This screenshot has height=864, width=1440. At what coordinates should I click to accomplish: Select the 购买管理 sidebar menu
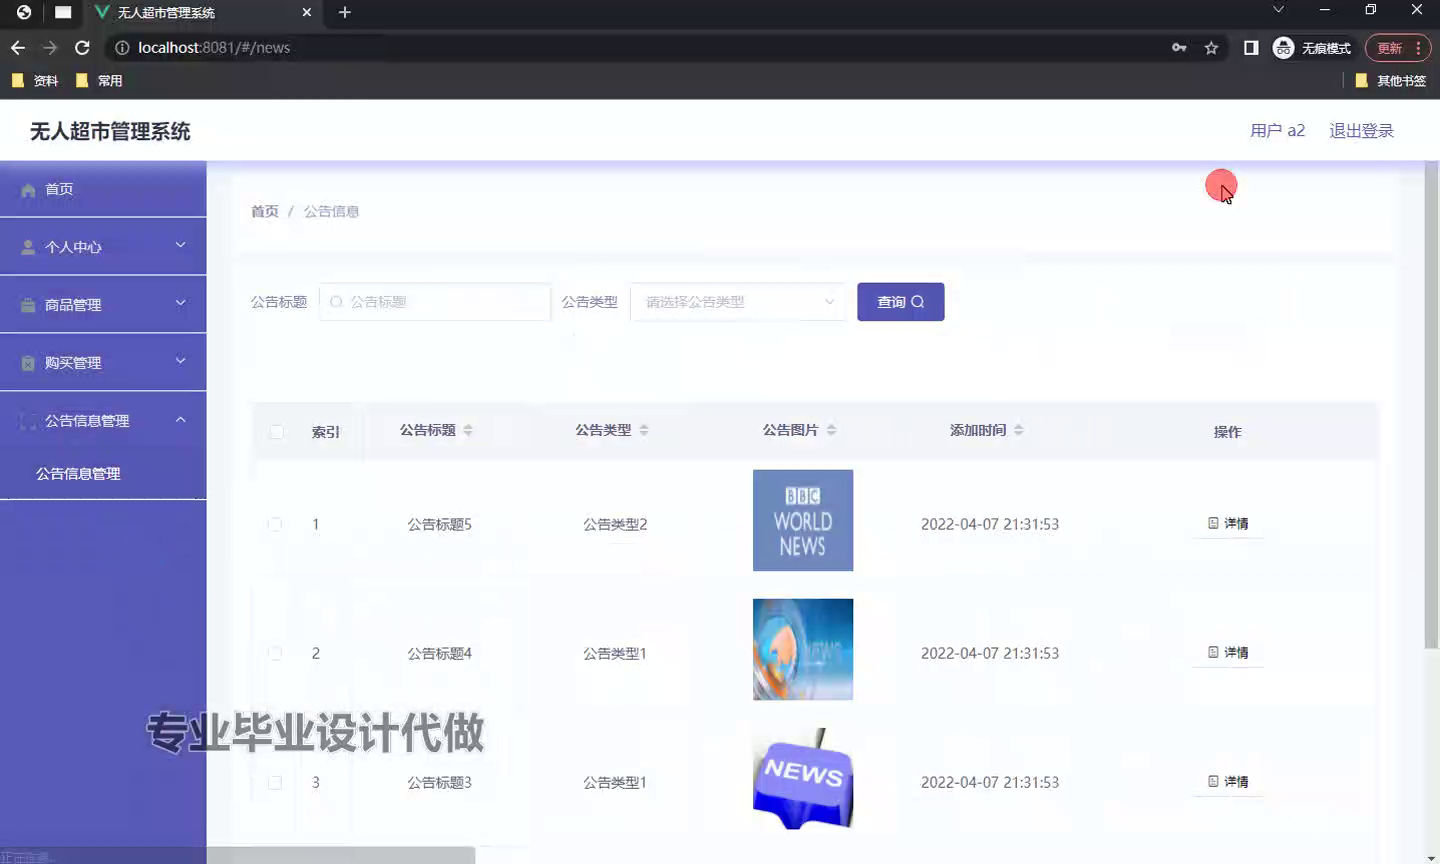coord(103,363)
